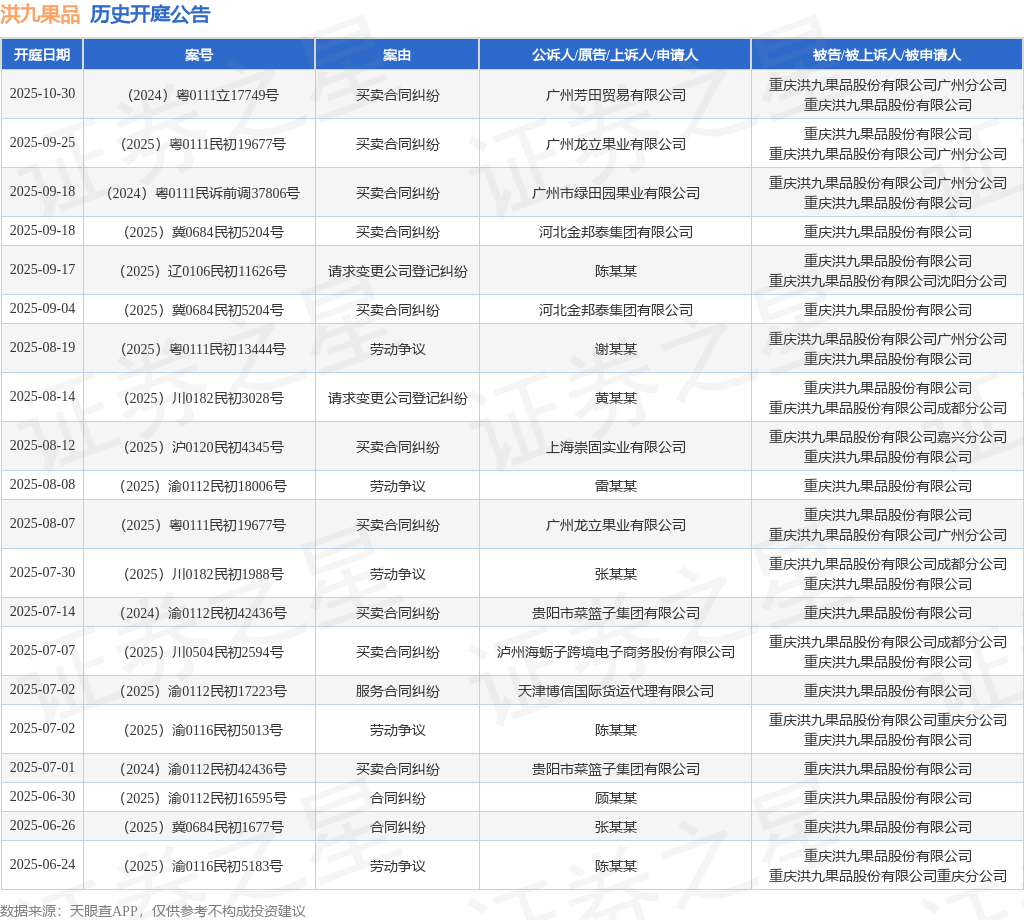Select the 案由 column header
Viewport: 1024px width, 920px height.
397,55
